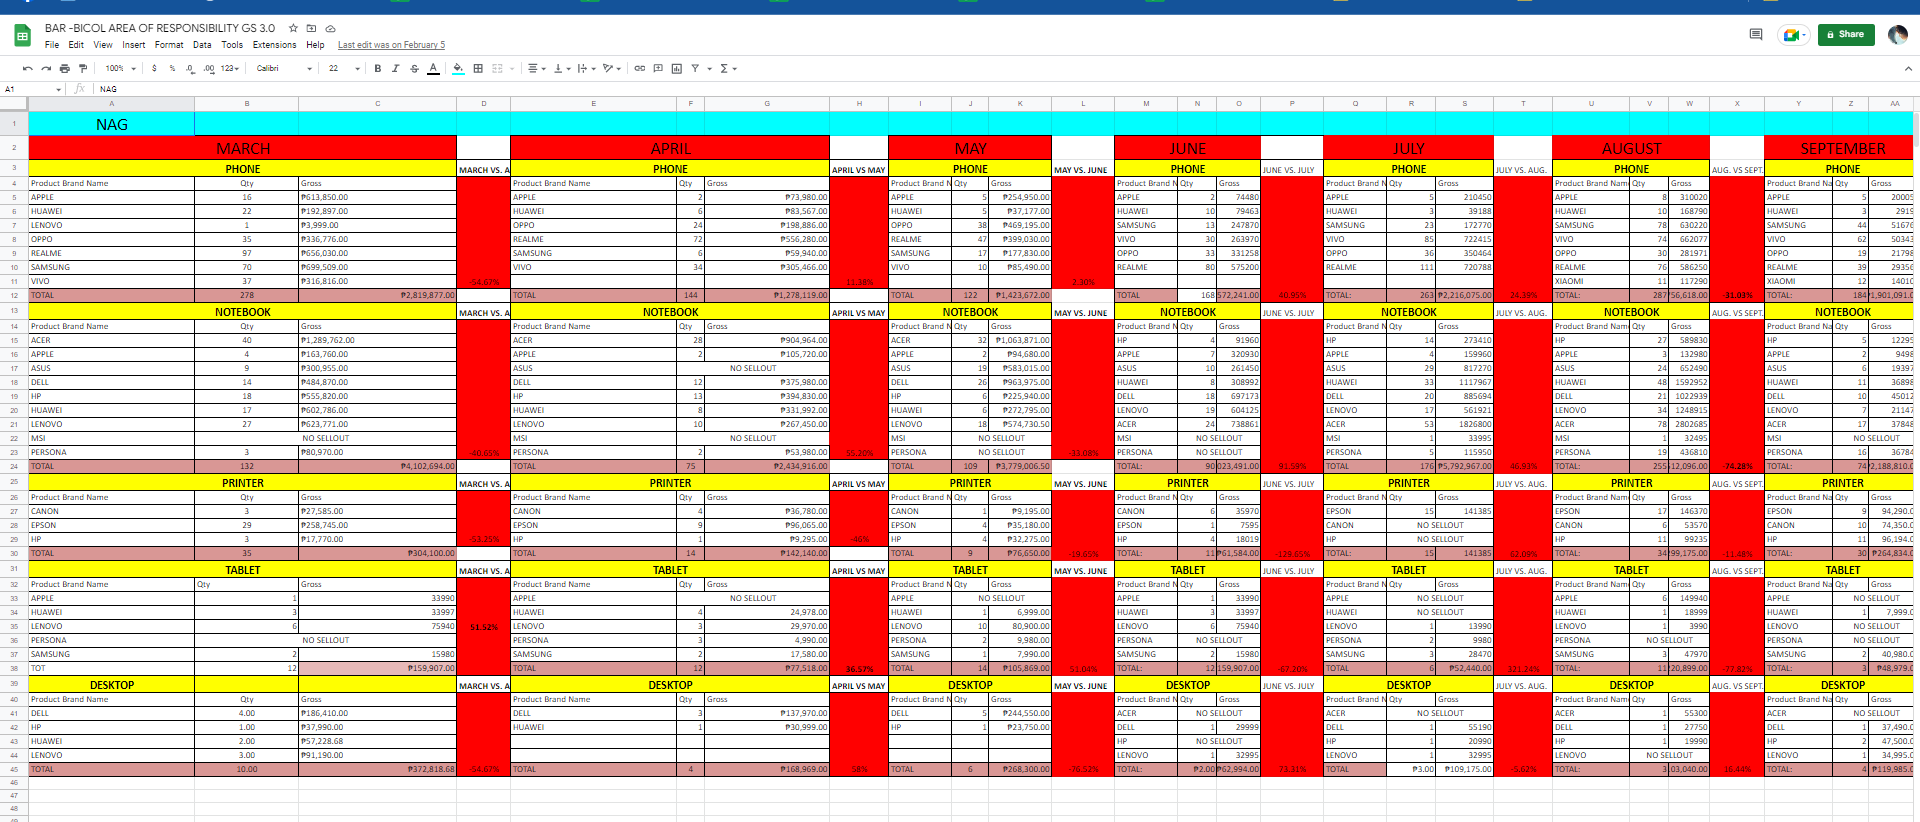Open the Format menu

pyautogui.click(x=169, y=45)
